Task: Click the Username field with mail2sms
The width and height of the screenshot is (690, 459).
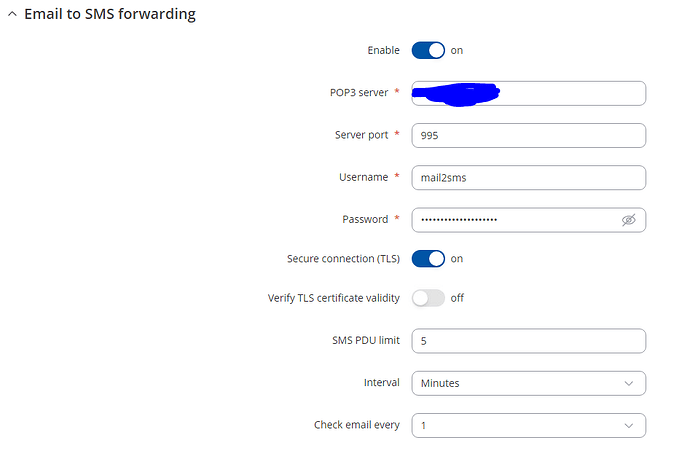Action: 529,178
